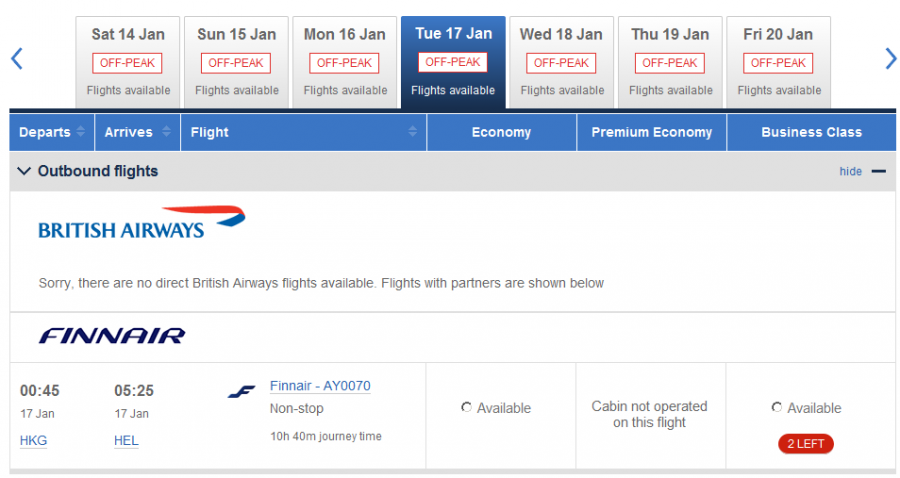Screen dimensions: 900x478
Task: Go to previous dates with left arrow
Action: click(x=17, y=59)
